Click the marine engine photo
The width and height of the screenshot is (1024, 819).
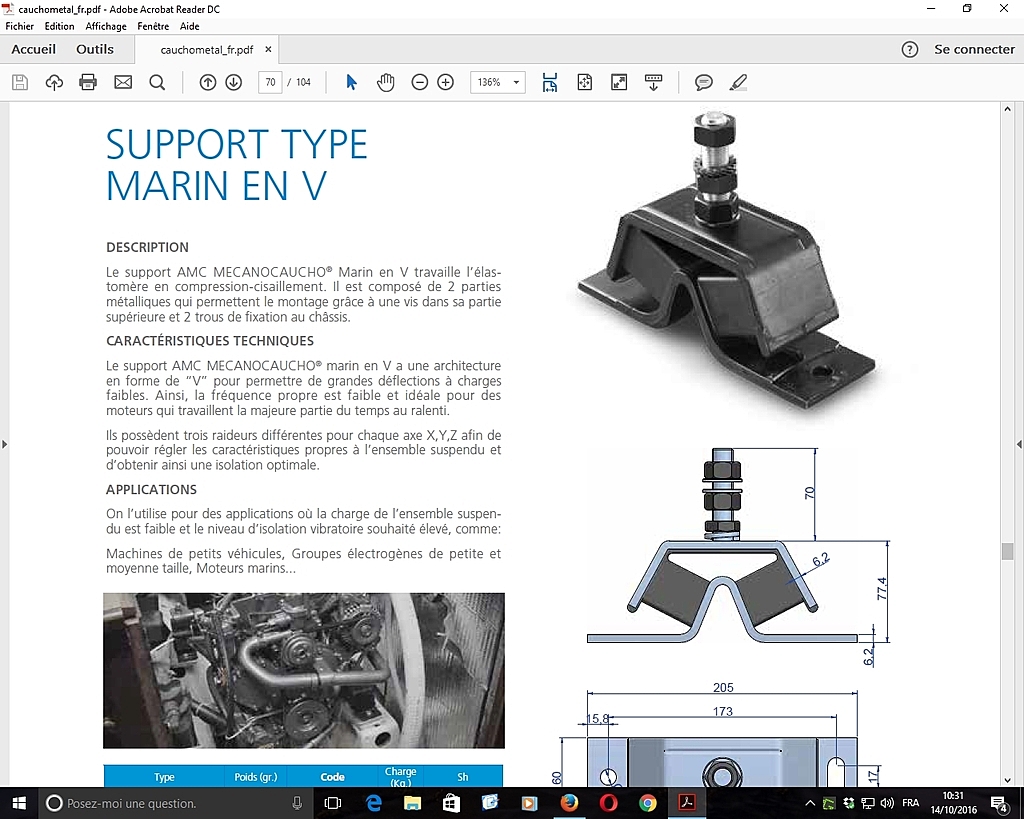(x=304, y=671)
